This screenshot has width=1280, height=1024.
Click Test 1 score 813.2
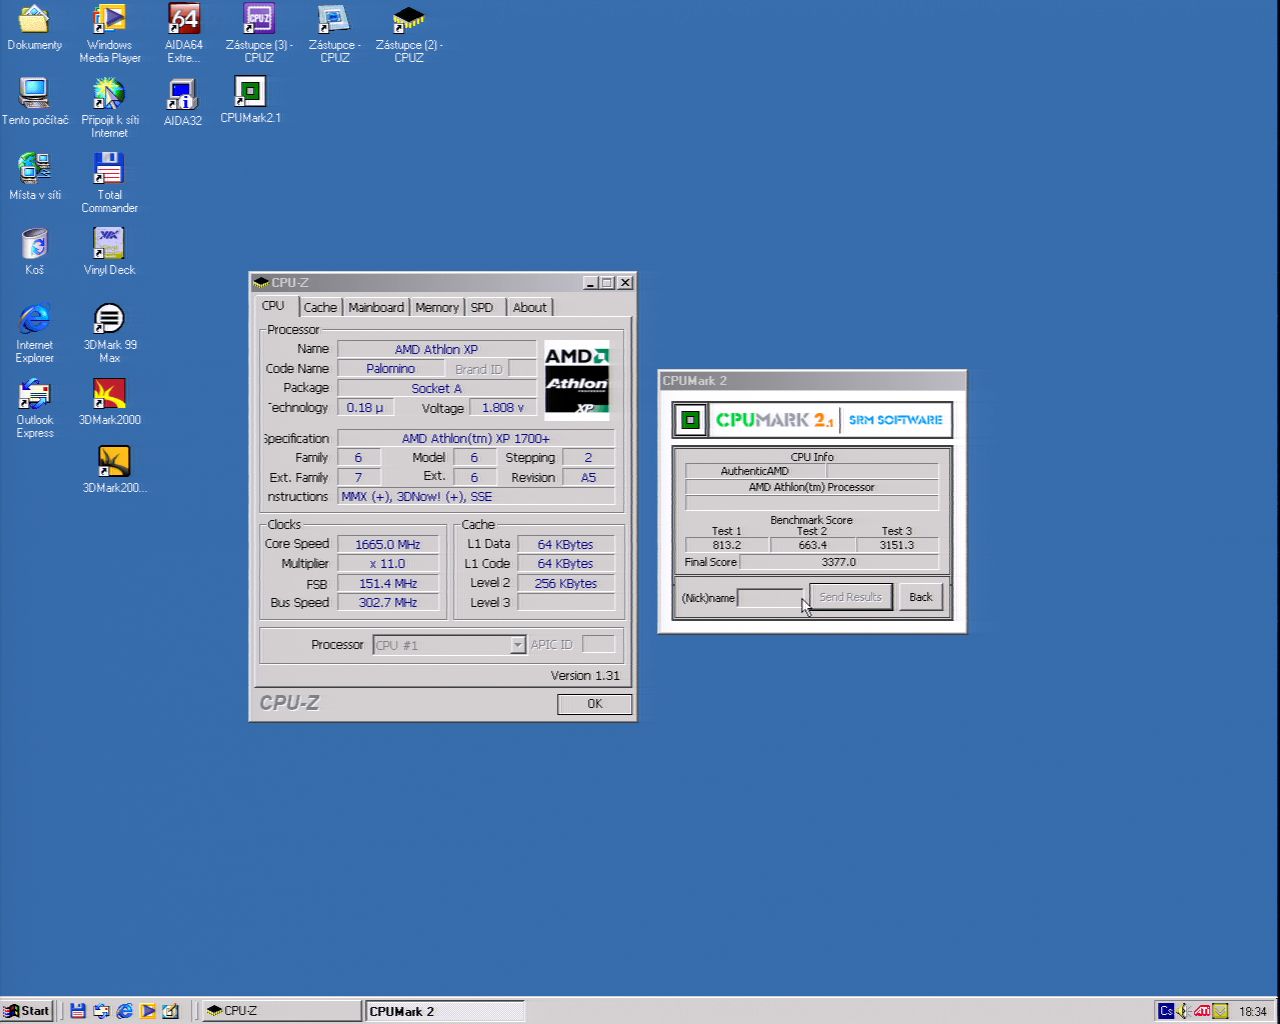click(727, 545)
